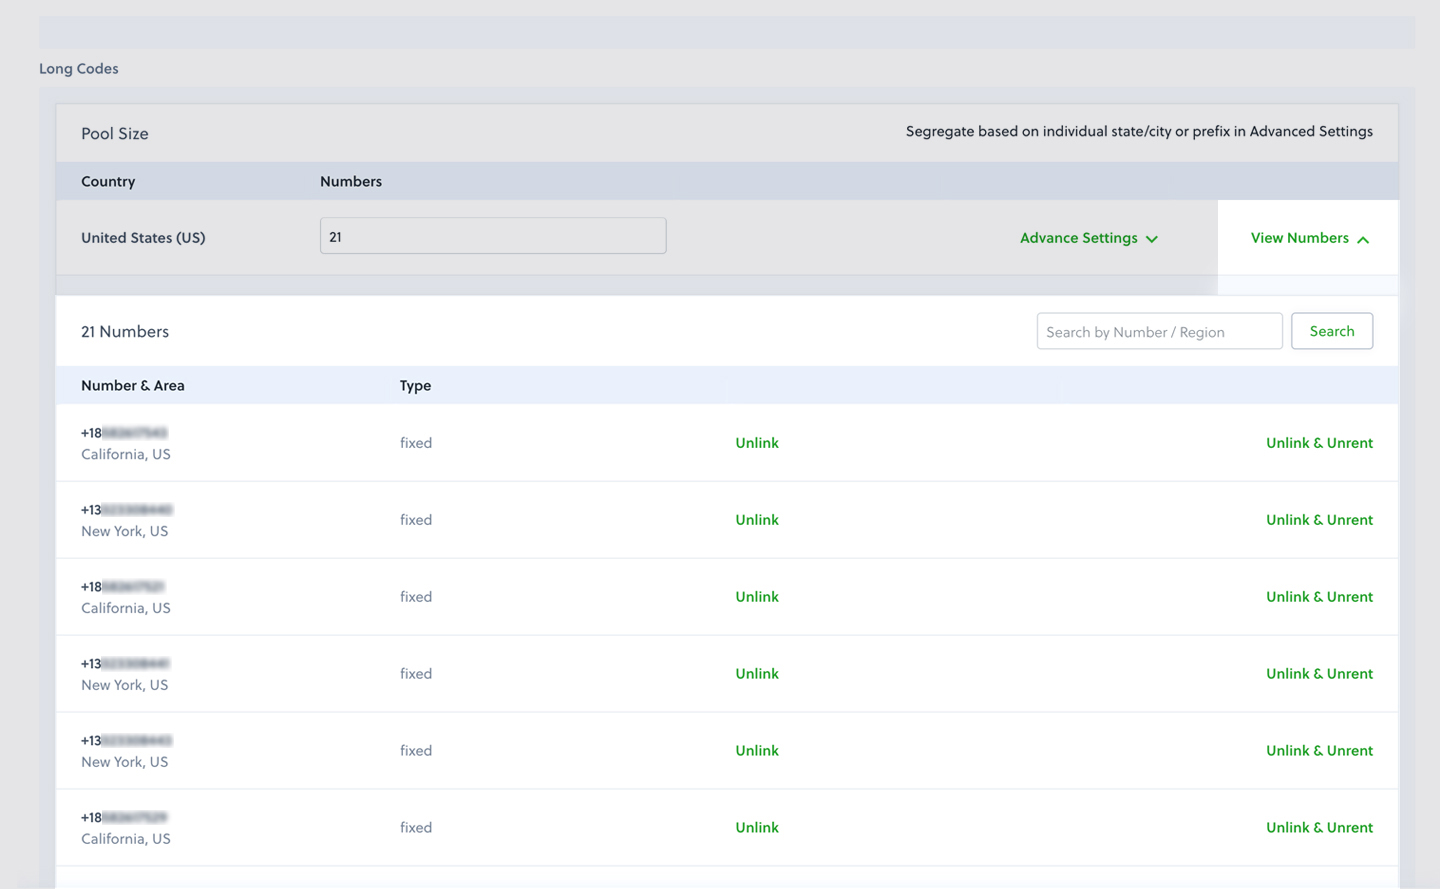Screen dimensions: 1440x889
Task: Click the Number & Area column header
Action: 133,386
